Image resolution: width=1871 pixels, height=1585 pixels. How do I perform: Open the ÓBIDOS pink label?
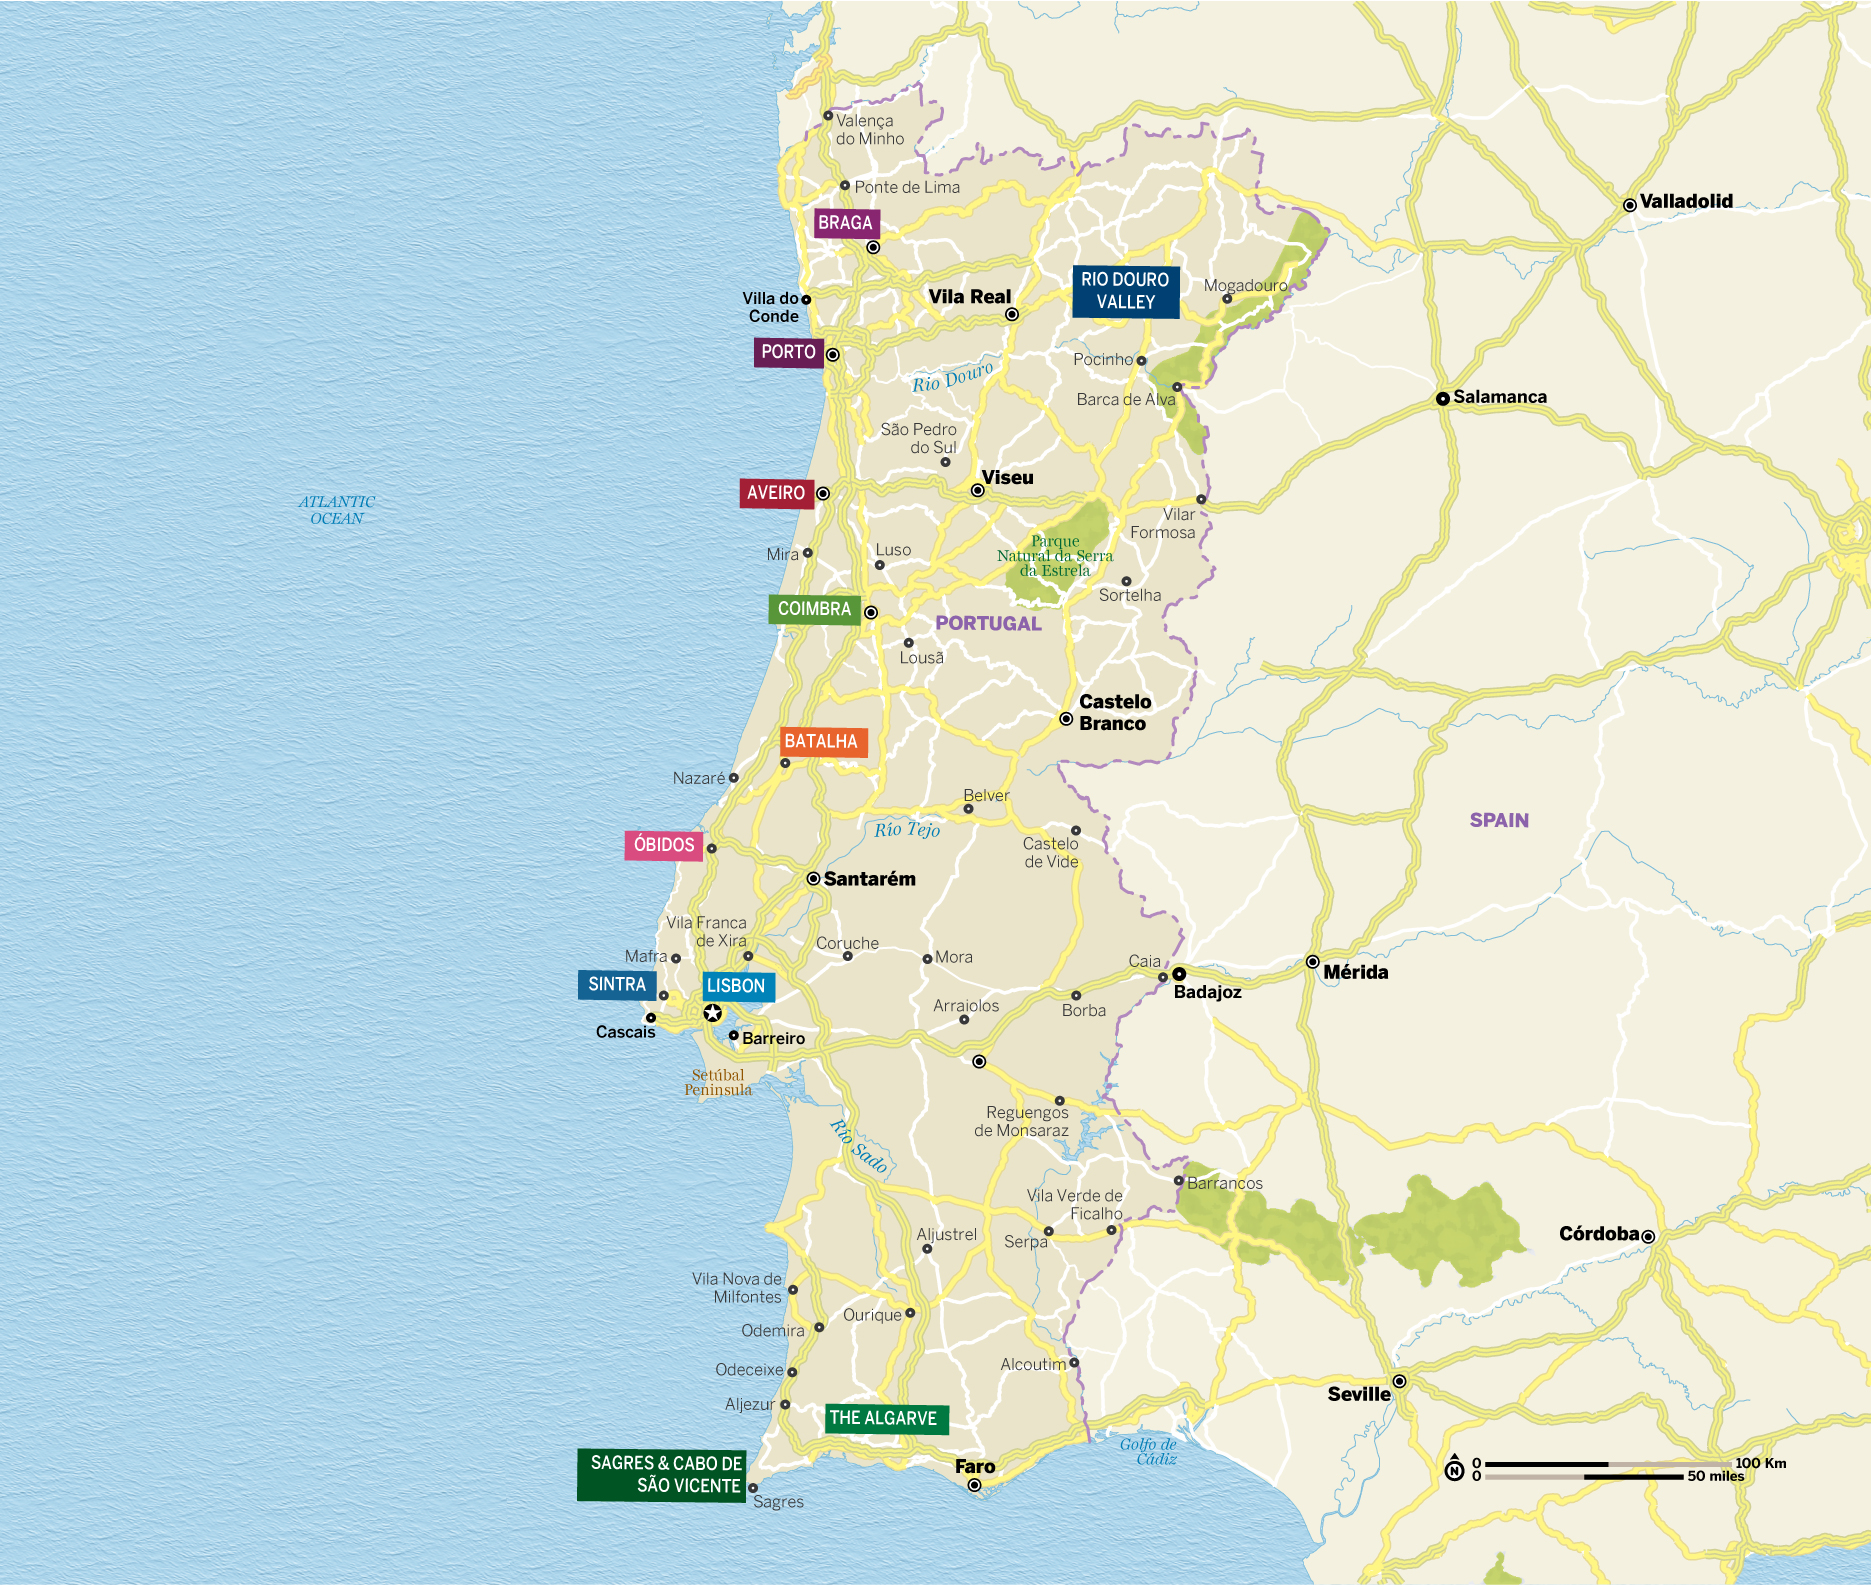tap(664, 845)
